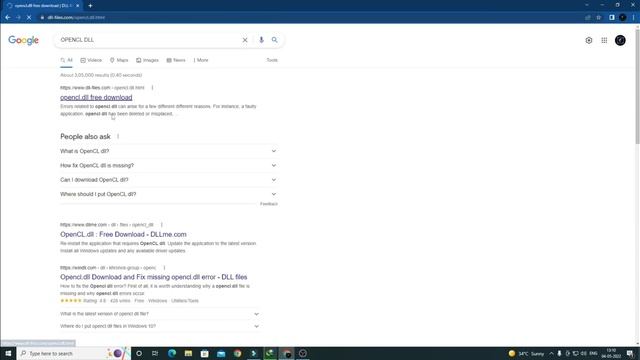Image resolution: width=640 pixels, height=360 pixels.
Task: Open the Chrome three-dot menu
Action: 633,18
